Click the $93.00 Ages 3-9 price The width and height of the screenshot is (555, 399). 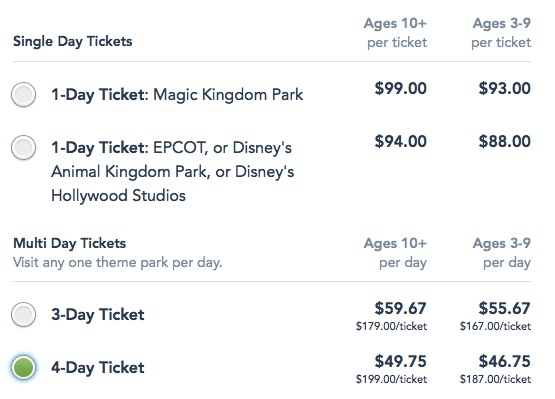504,88
